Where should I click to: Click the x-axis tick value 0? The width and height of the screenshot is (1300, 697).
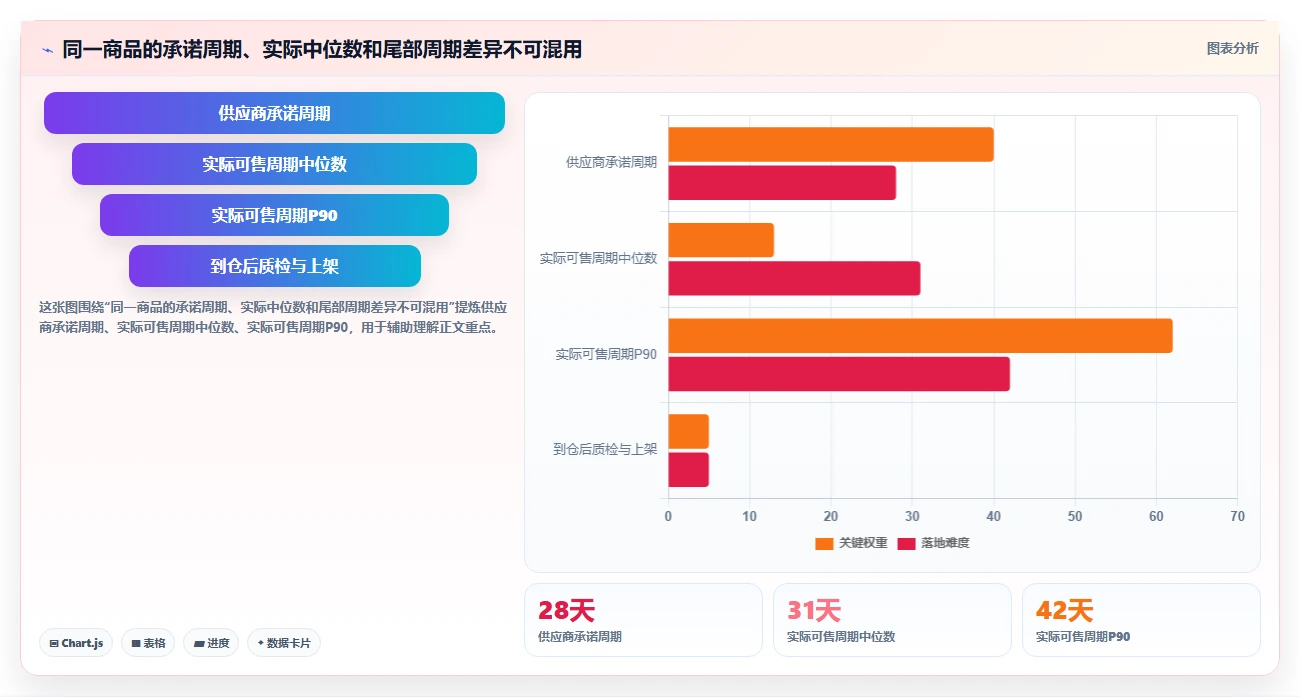click(668, 516)
